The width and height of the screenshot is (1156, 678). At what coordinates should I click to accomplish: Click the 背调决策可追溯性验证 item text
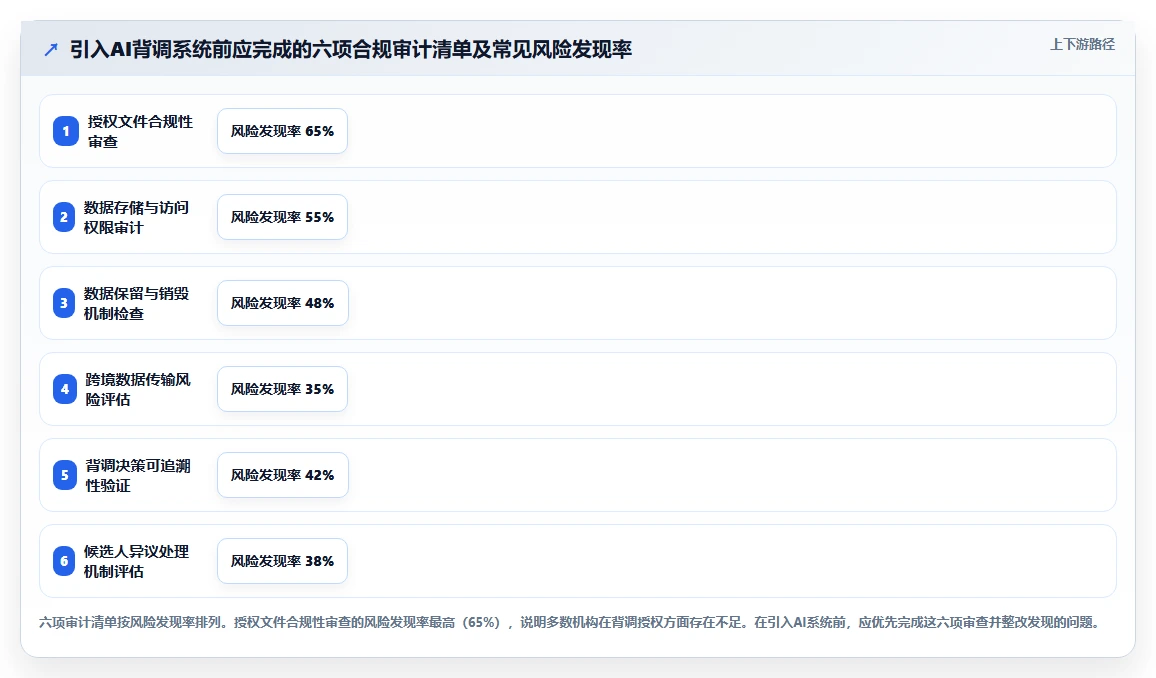[x=138, y=475]
